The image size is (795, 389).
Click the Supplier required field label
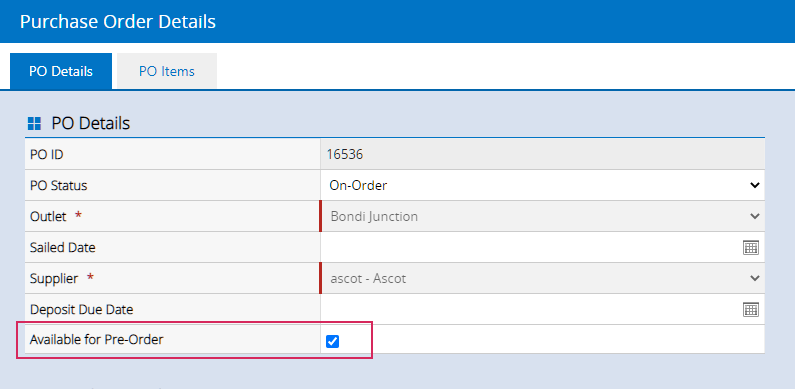pos(61,278)
